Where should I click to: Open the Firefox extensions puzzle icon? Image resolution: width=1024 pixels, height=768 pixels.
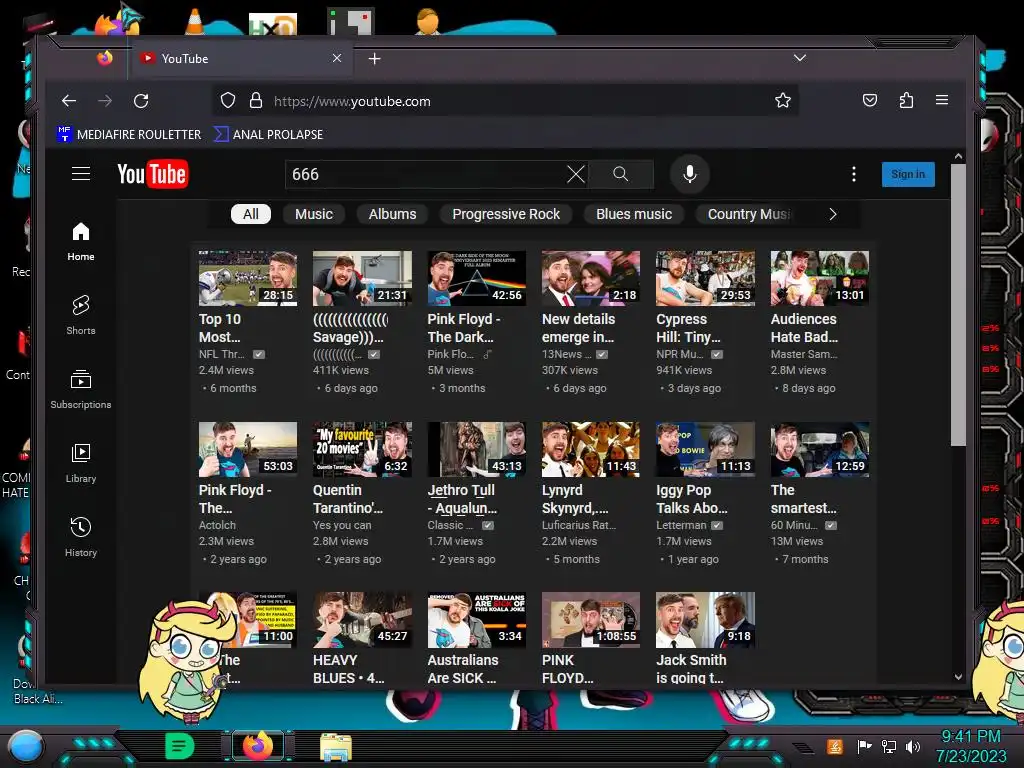(x=906, y=100)
